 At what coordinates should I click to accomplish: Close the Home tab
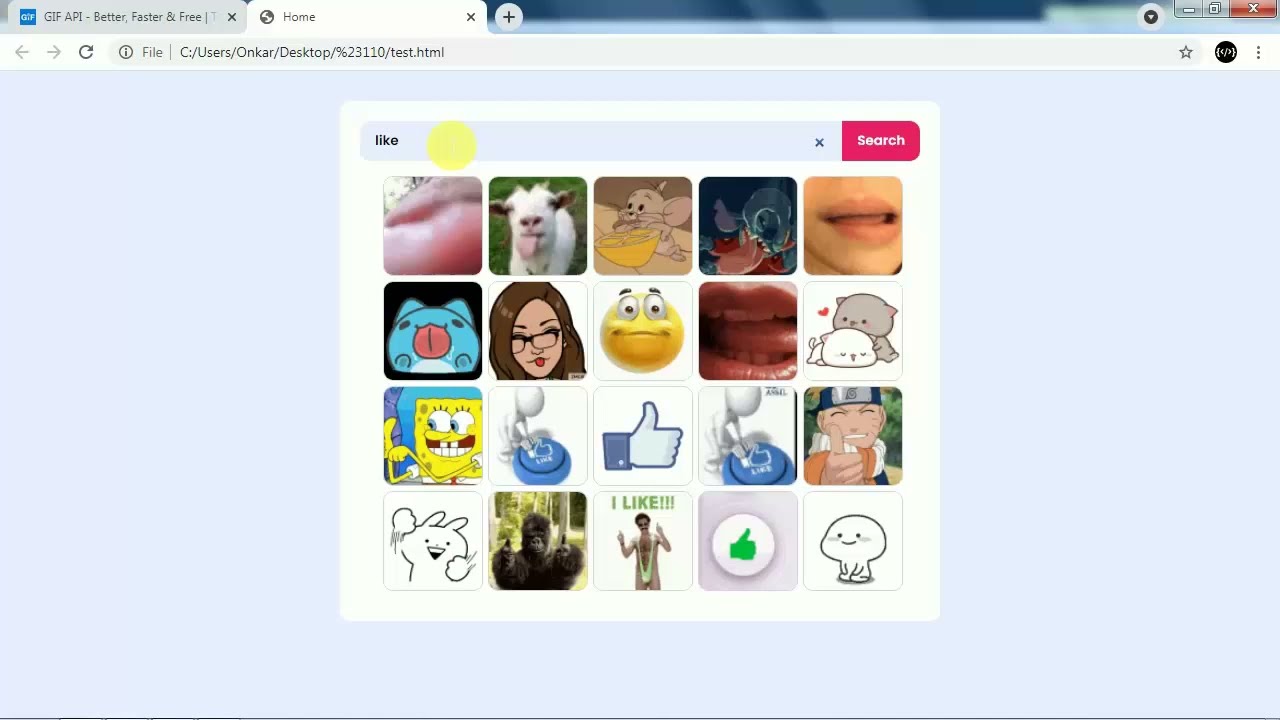pos(471,17)
